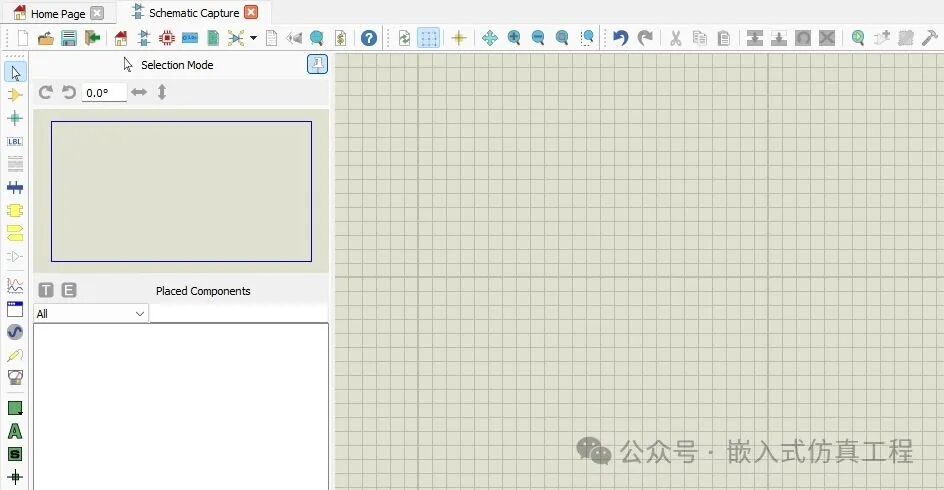
Task: Pick parts from libraries magnifier icon
Action: coord(858,39)
